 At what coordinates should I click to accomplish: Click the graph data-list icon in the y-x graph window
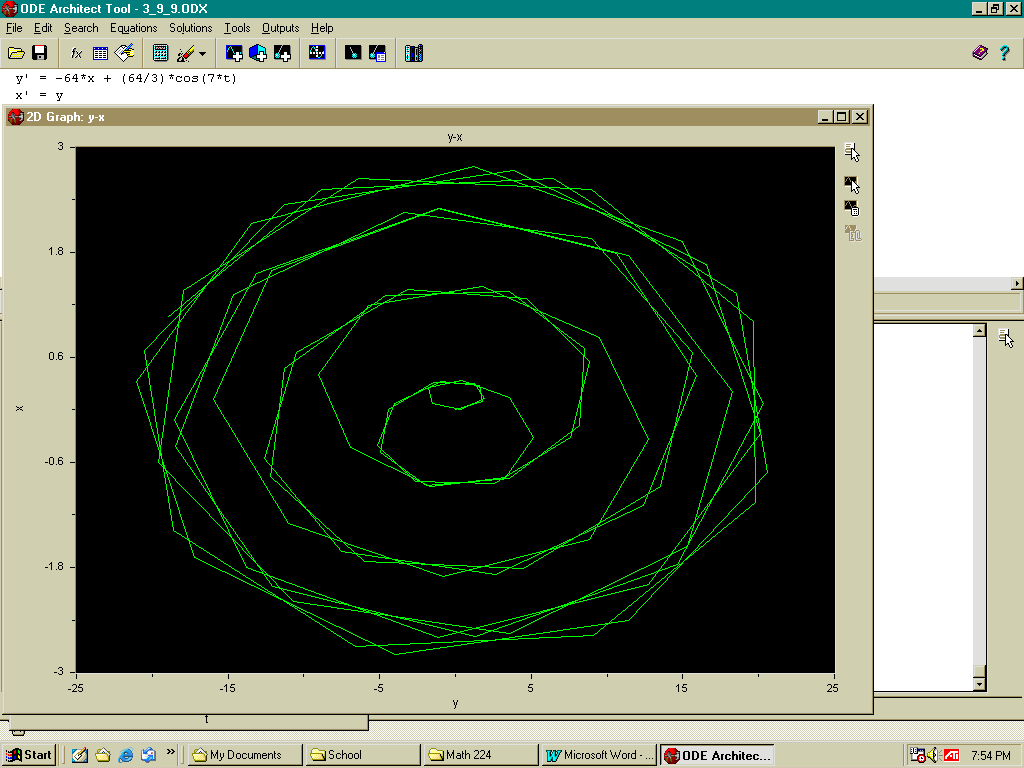[852, 208]
